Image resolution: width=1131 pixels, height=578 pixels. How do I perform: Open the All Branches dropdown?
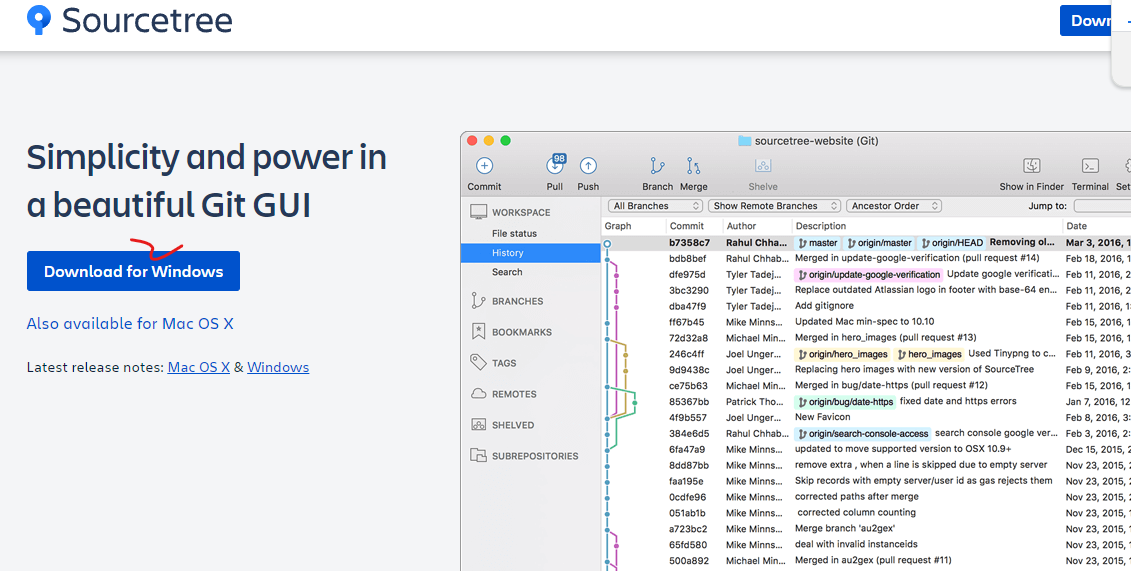pos(655,206)
